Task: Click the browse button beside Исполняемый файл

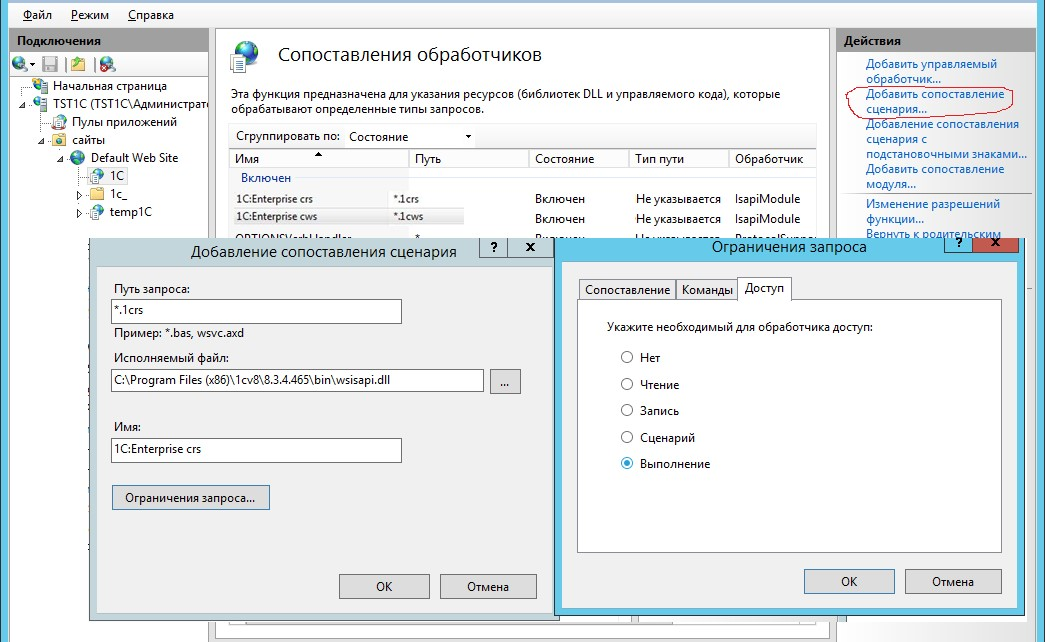Action: click(x=505, y=381)
